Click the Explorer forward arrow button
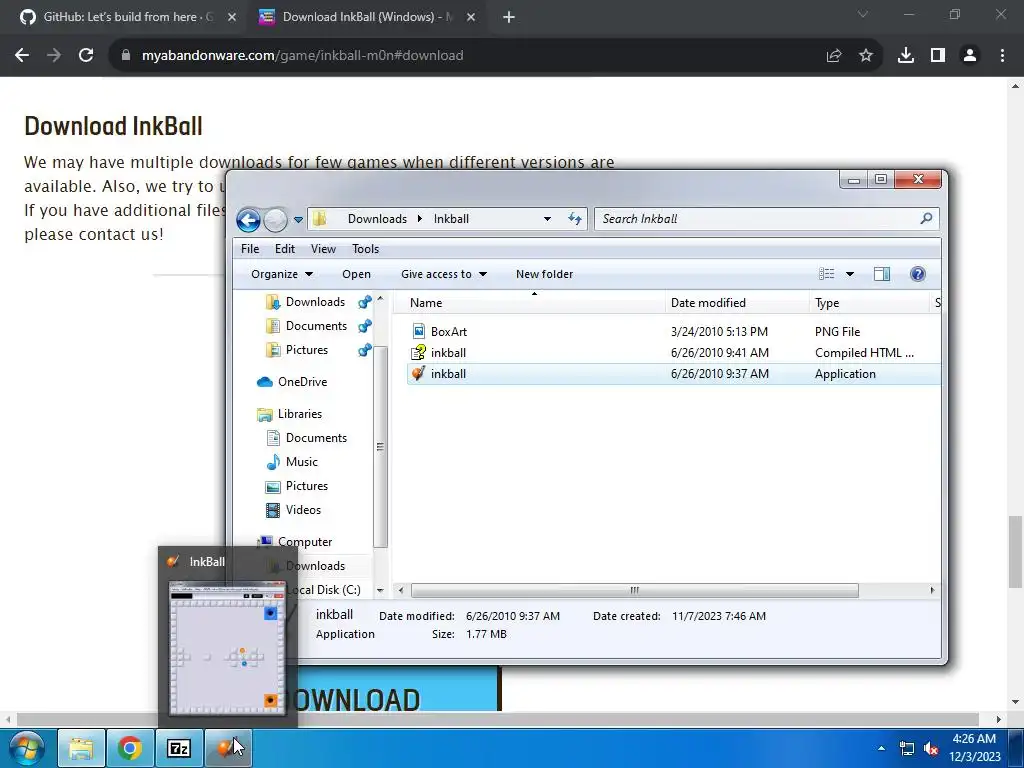Screen dimensions: 1024x768 [x=276, y=220]
